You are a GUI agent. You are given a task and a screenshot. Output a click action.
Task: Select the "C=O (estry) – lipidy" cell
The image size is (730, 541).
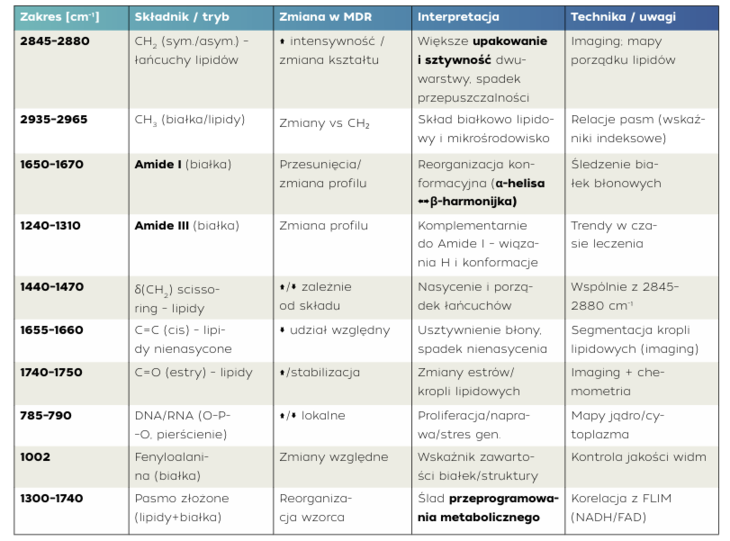click(x=193, y=372)
